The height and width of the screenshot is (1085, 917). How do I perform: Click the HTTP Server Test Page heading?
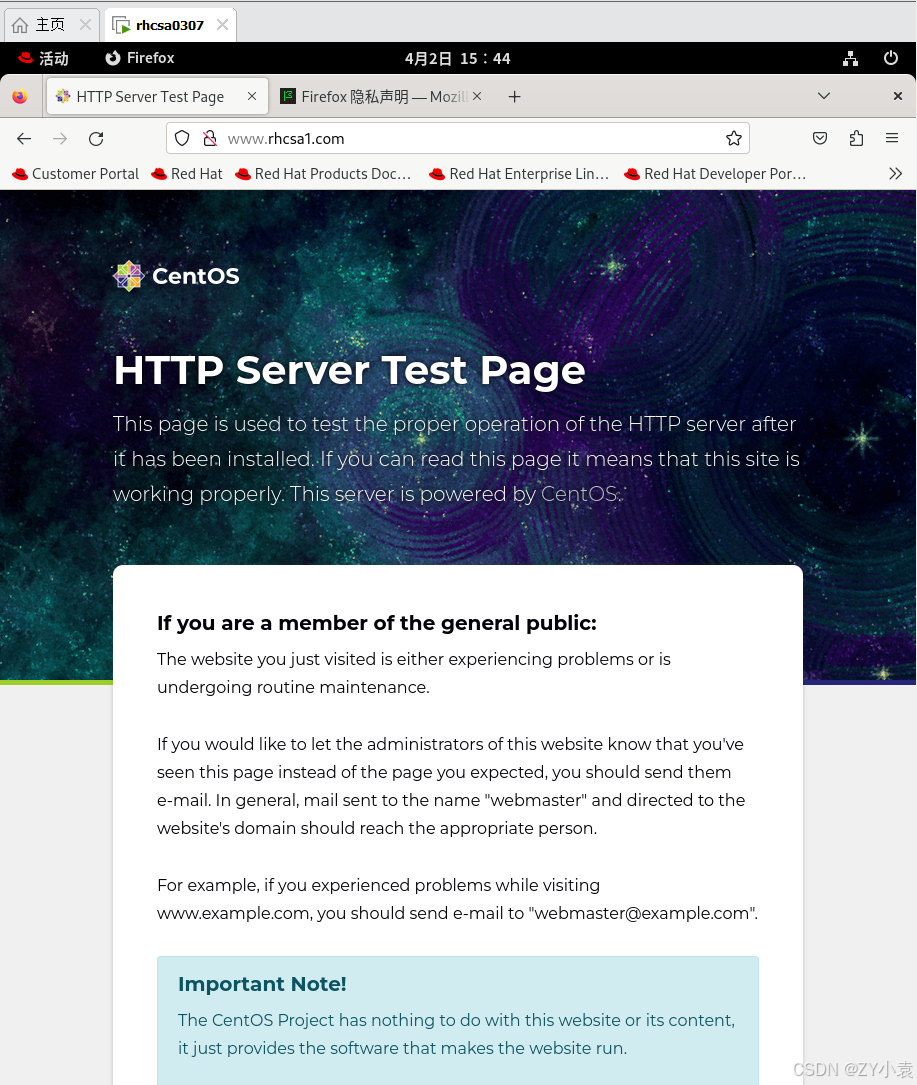[x=349, y=370]
